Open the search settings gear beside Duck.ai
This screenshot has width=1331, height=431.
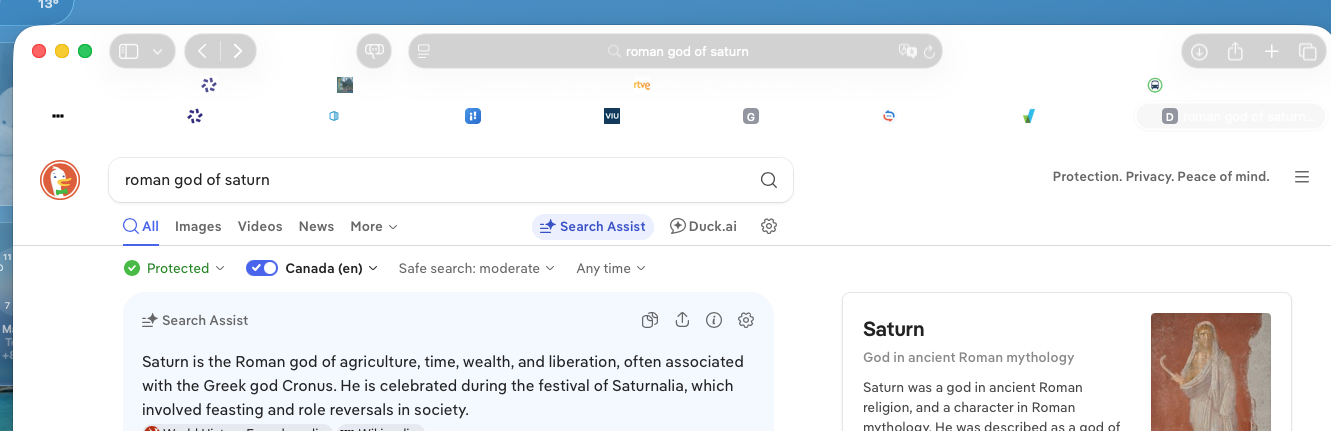(x=769, y=226)
